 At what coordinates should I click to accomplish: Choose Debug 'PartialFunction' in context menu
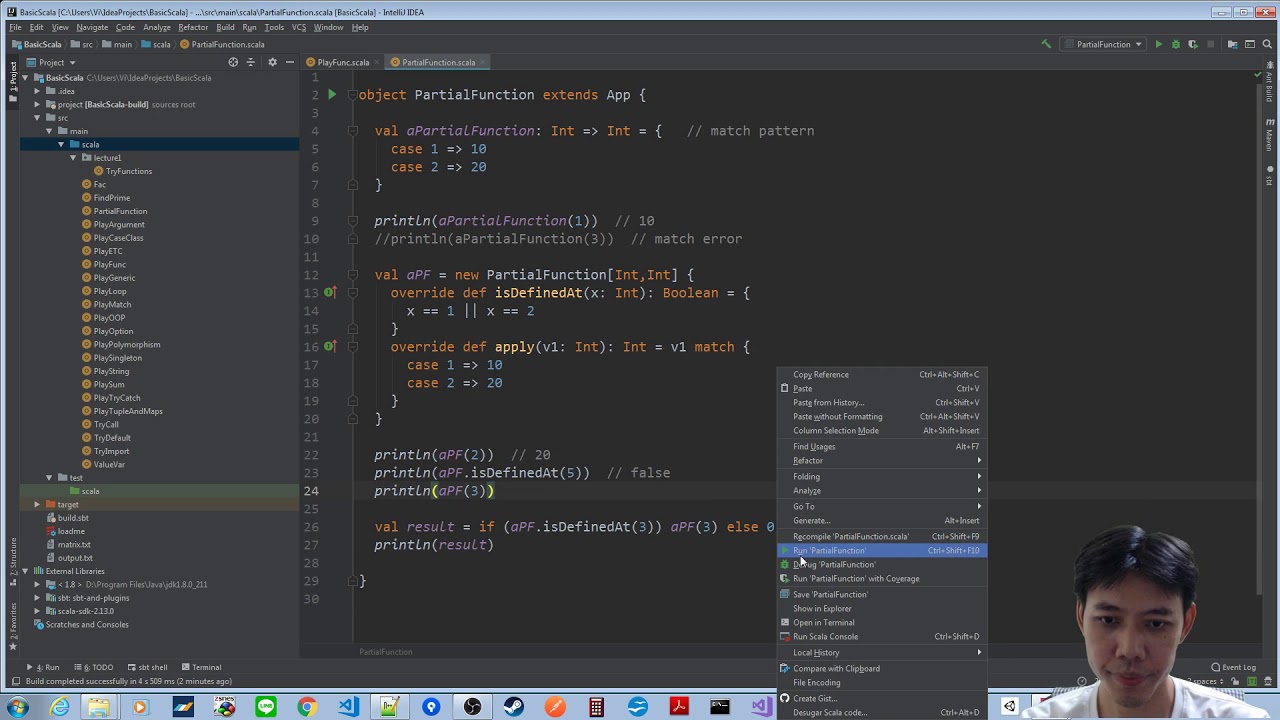point(882,564)
